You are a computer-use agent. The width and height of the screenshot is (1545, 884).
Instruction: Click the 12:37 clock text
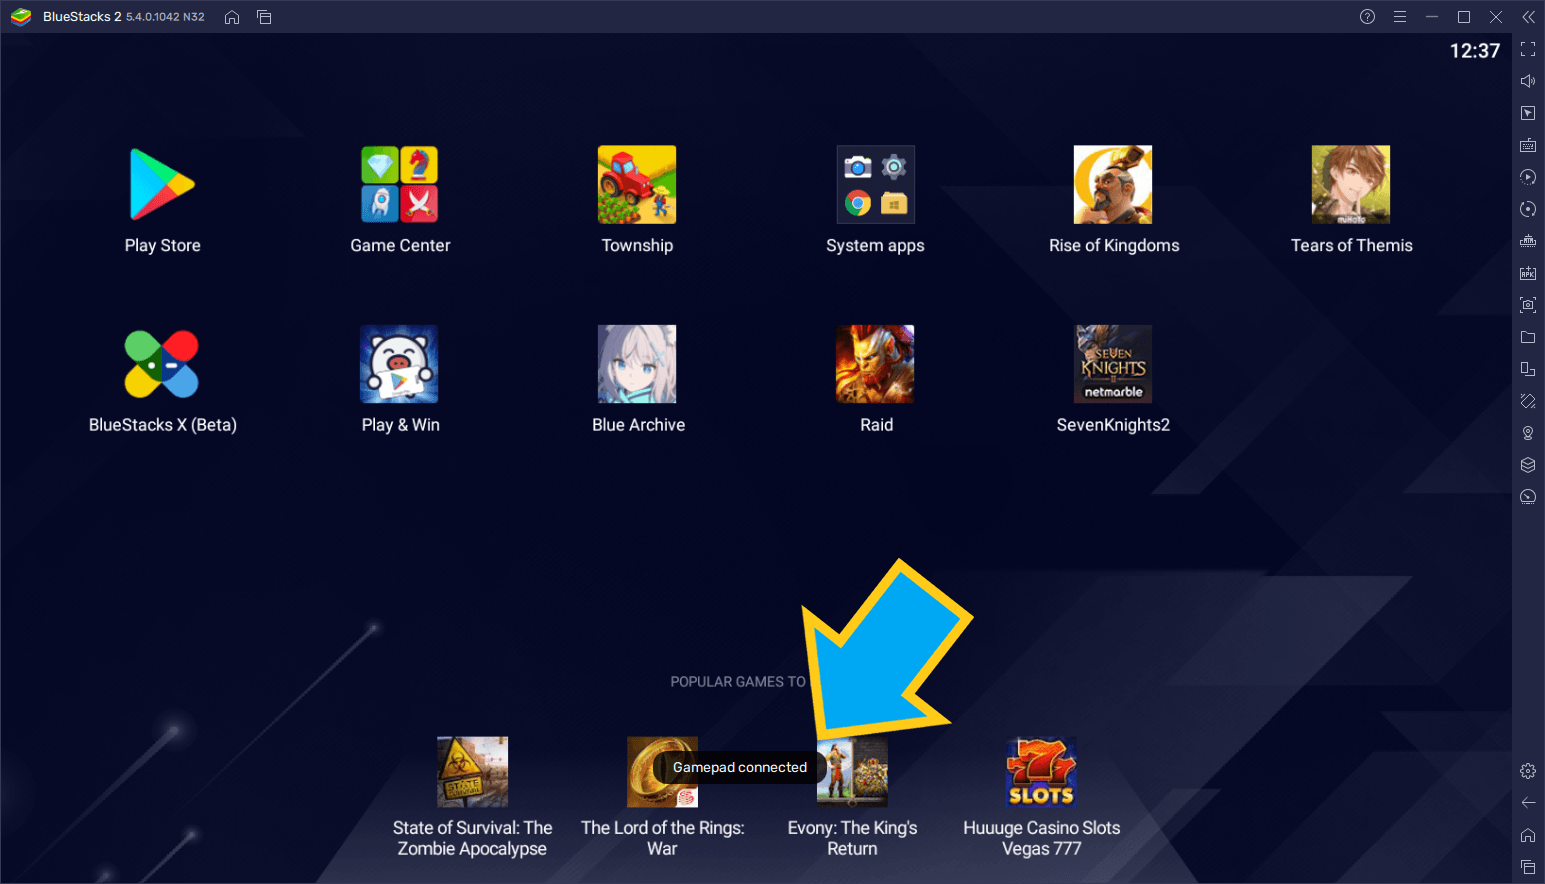pyautogui.click(x=1475, y=51)
